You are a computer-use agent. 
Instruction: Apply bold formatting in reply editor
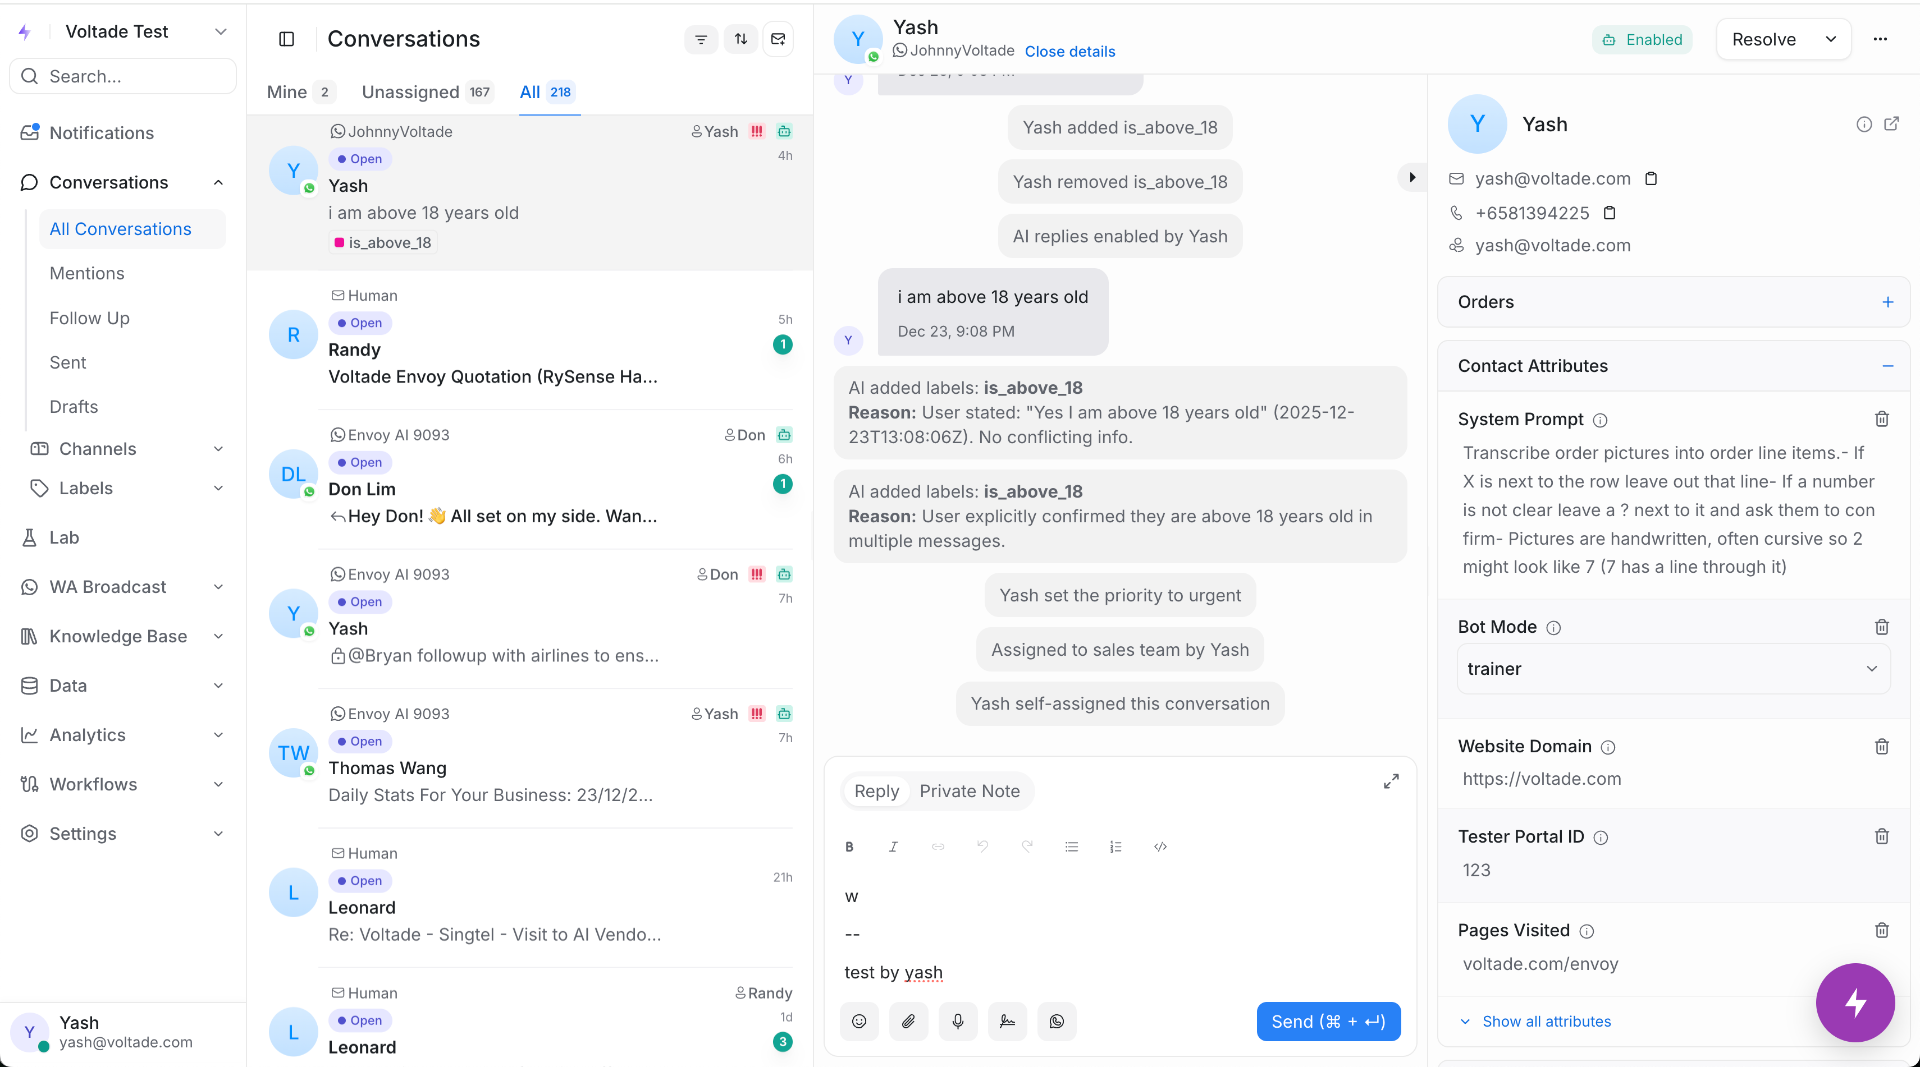[x=849, y=847]
